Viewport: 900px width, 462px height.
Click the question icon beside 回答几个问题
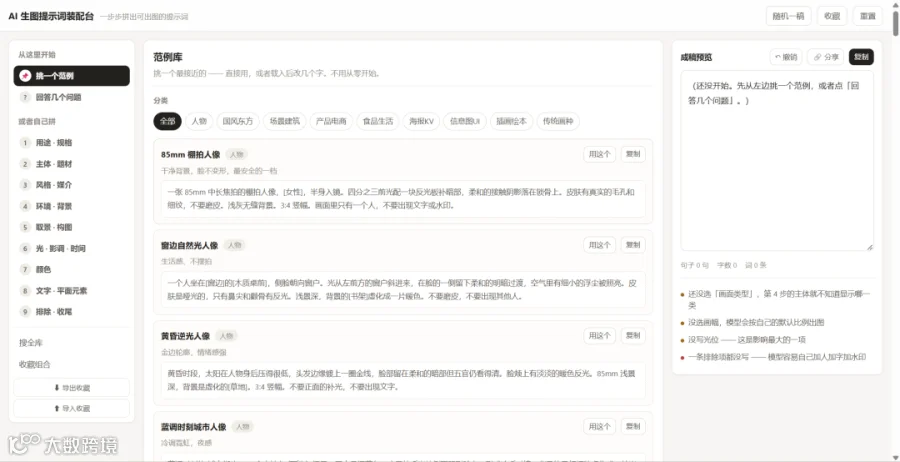(25, 98)
